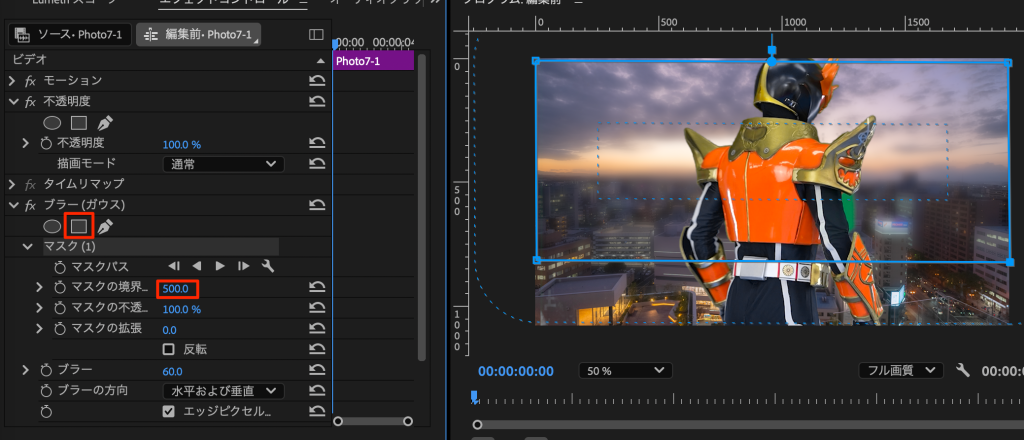Click the pen mask tool under ブラー (ガウス)
Image resolution: width=1024 pixels, height=440 pixels.
point(105,226)
